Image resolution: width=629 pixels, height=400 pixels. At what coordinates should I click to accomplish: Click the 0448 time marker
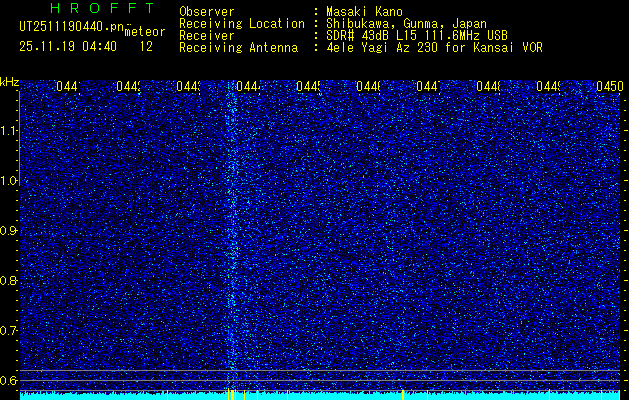(488, 86)
